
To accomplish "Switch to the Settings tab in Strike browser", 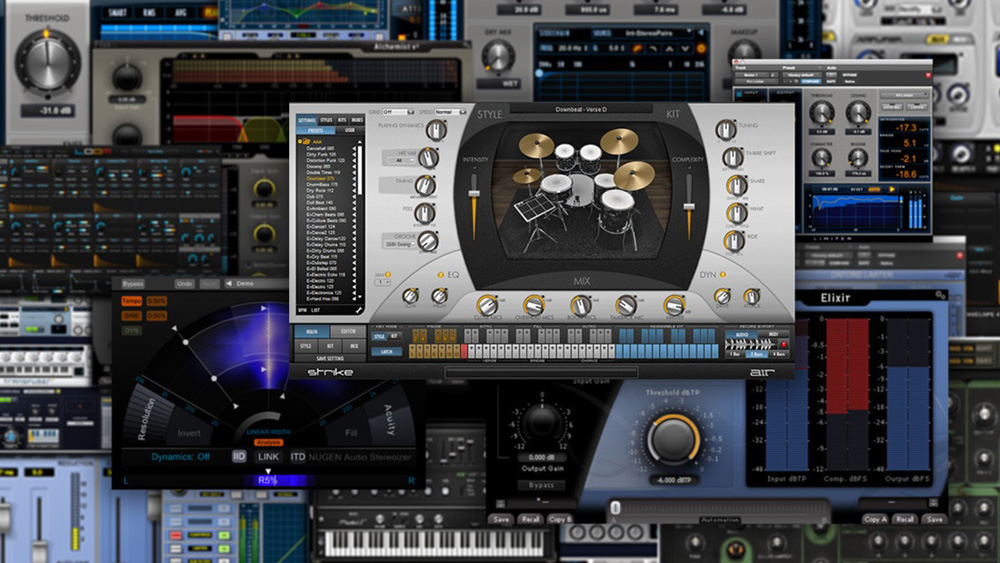I will coord(307,120).
